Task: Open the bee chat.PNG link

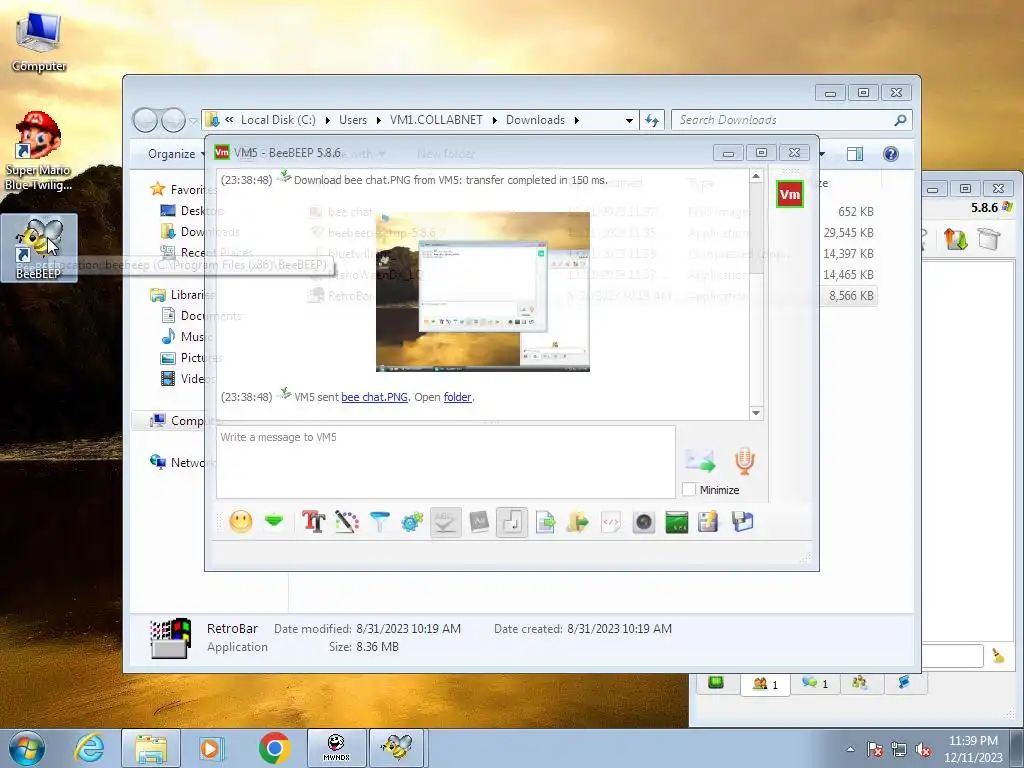Action: (374, 397)
